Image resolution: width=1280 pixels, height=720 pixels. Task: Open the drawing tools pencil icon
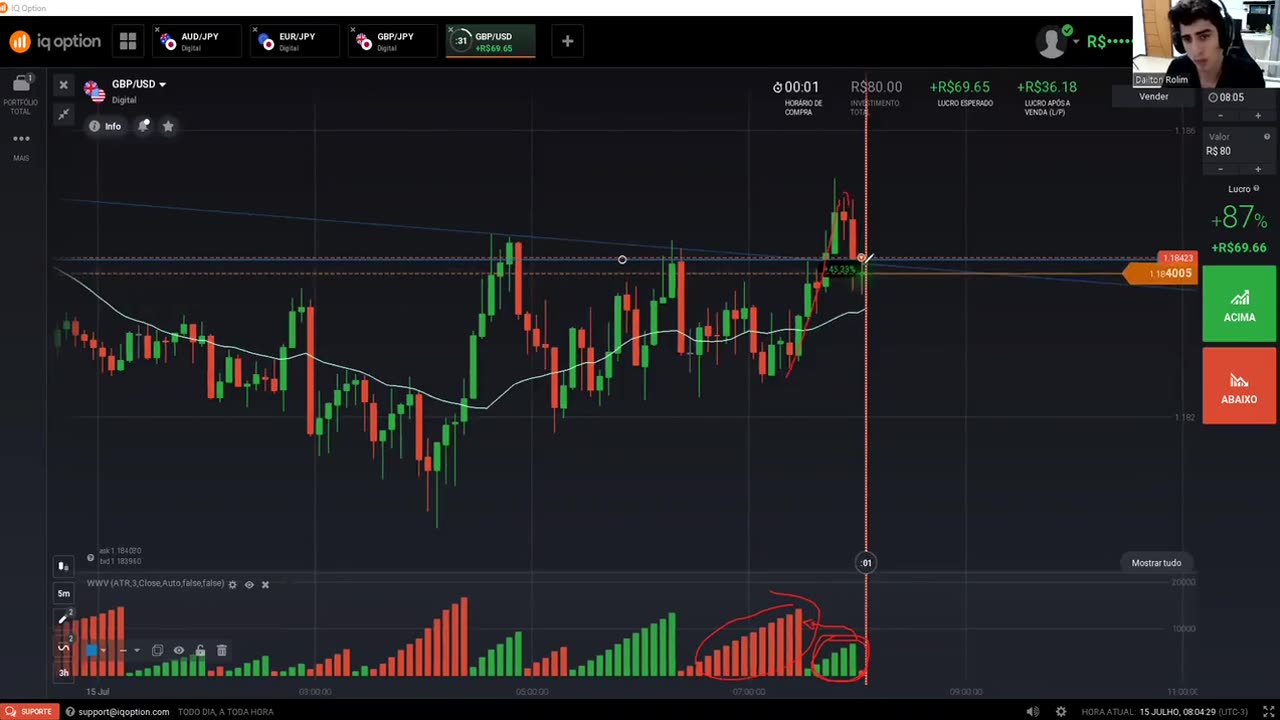point(63,620)
